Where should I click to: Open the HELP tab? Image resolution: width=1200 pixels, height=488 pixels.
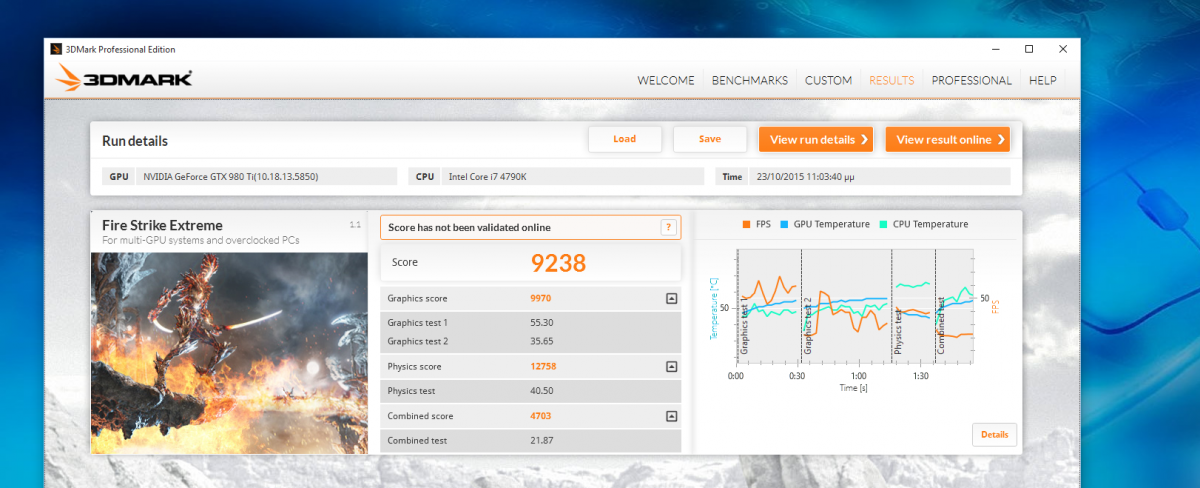pos(1042,80)
